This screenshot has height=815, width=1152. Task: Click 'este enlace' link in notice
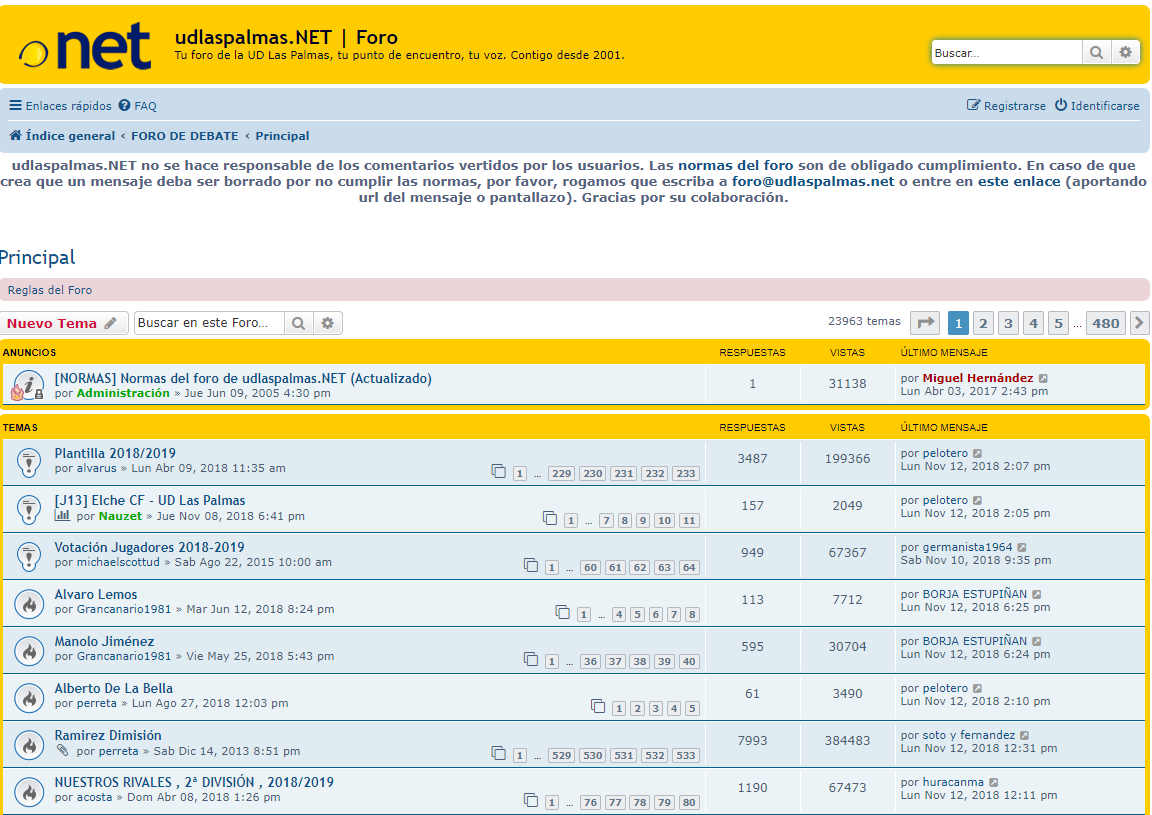pos(1019,182)
